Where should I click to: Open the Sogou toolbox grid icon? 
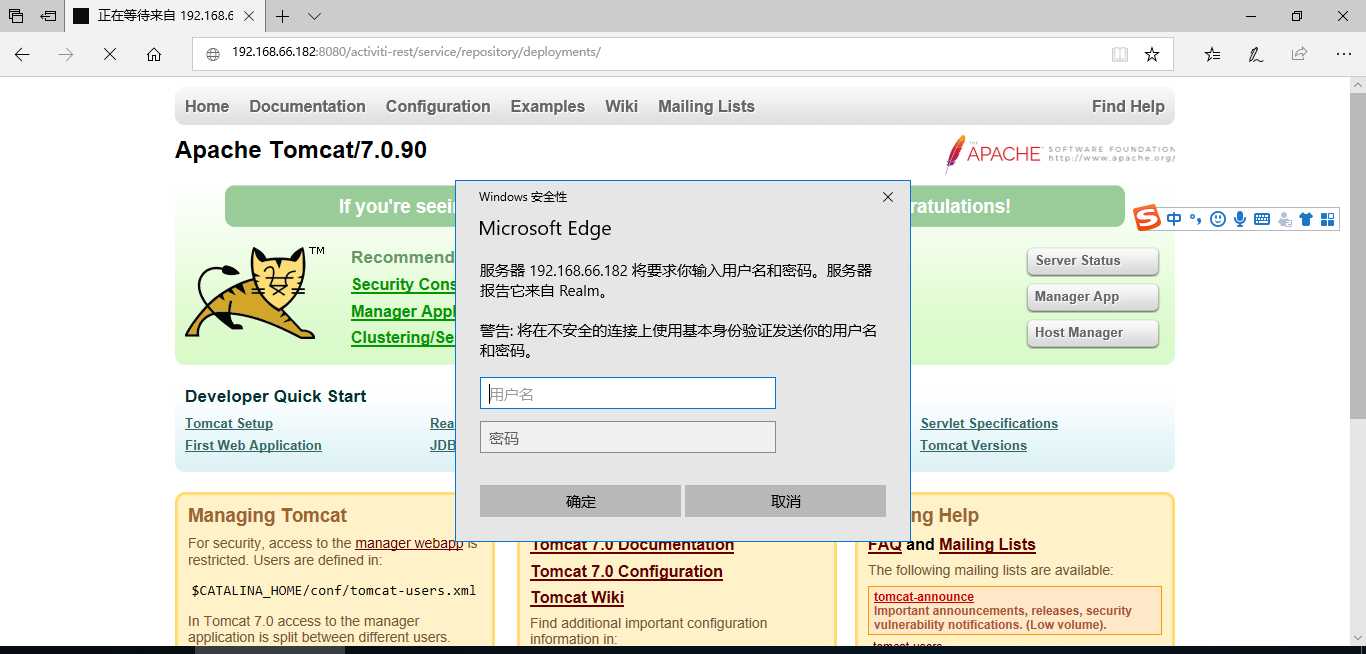coord(1328,219)
